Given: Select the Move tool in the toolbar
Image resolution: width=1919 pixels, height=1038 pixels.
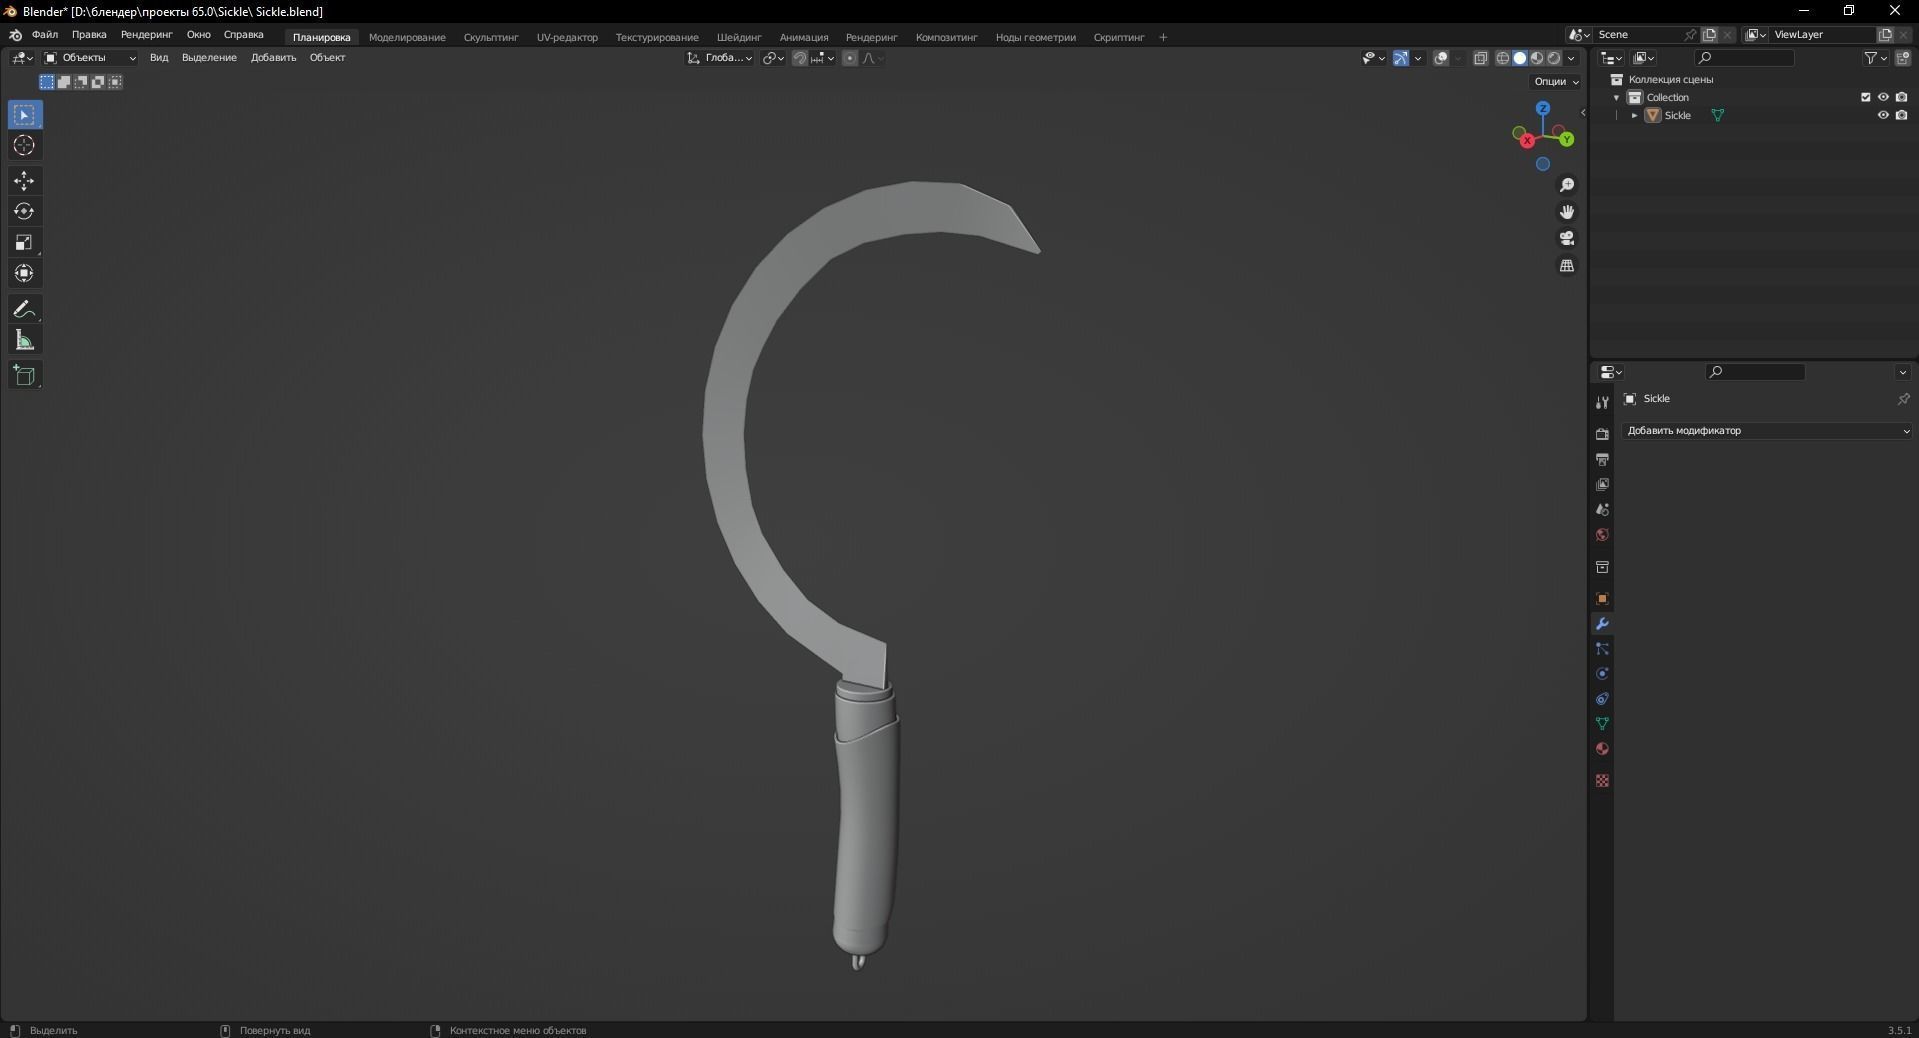Looking at the screenshot, I should 23,181.
